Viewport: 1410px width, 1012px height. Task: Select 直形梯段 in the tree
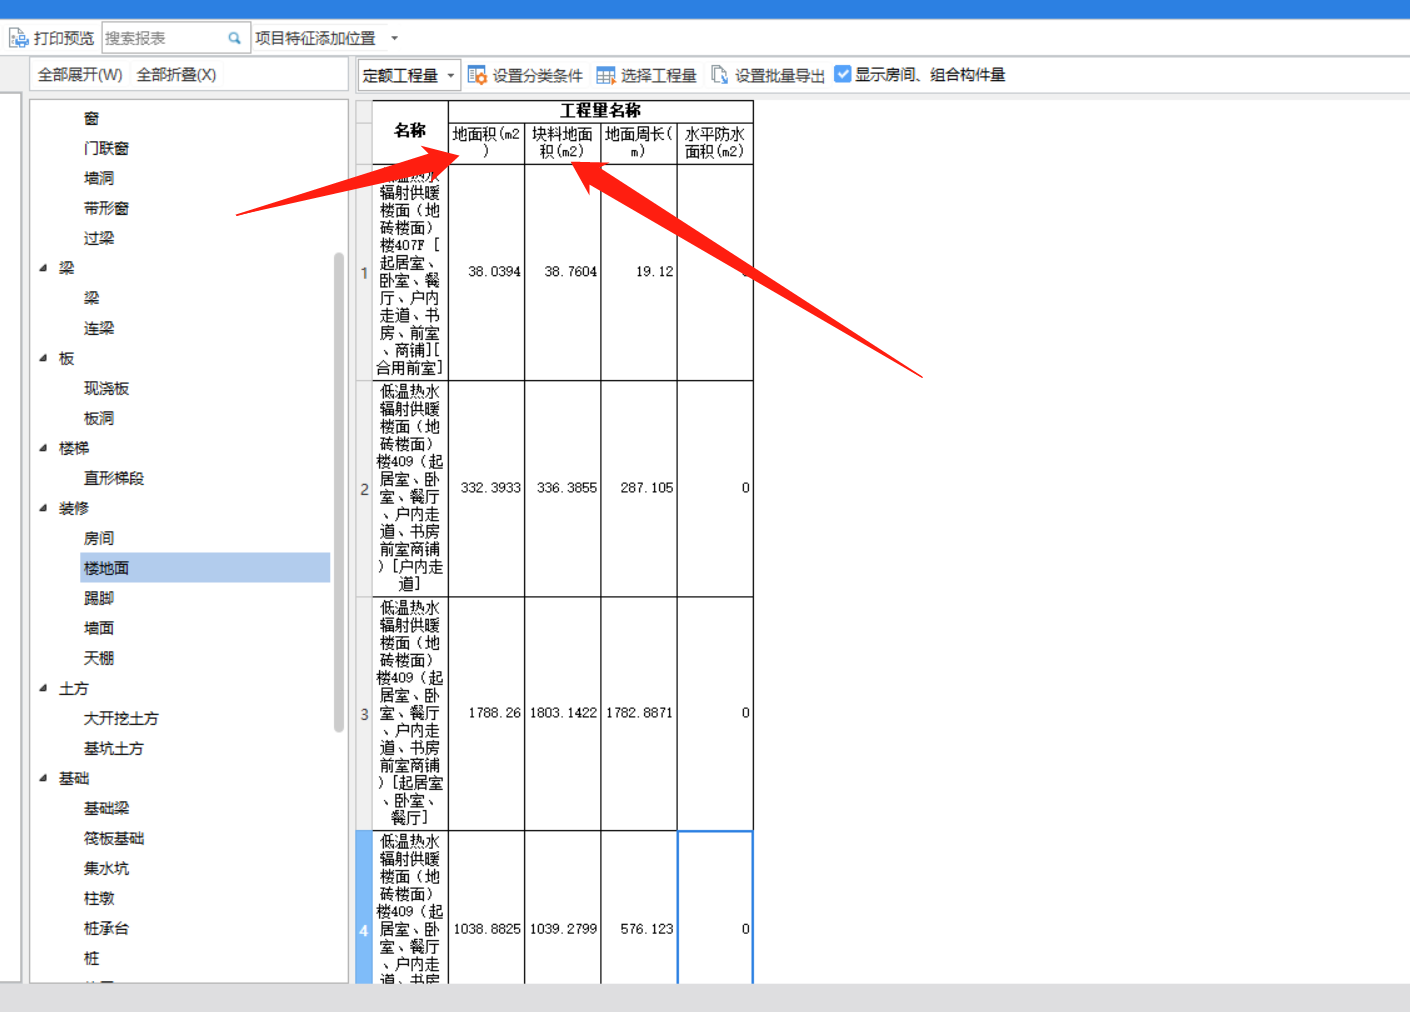point(114,478)
